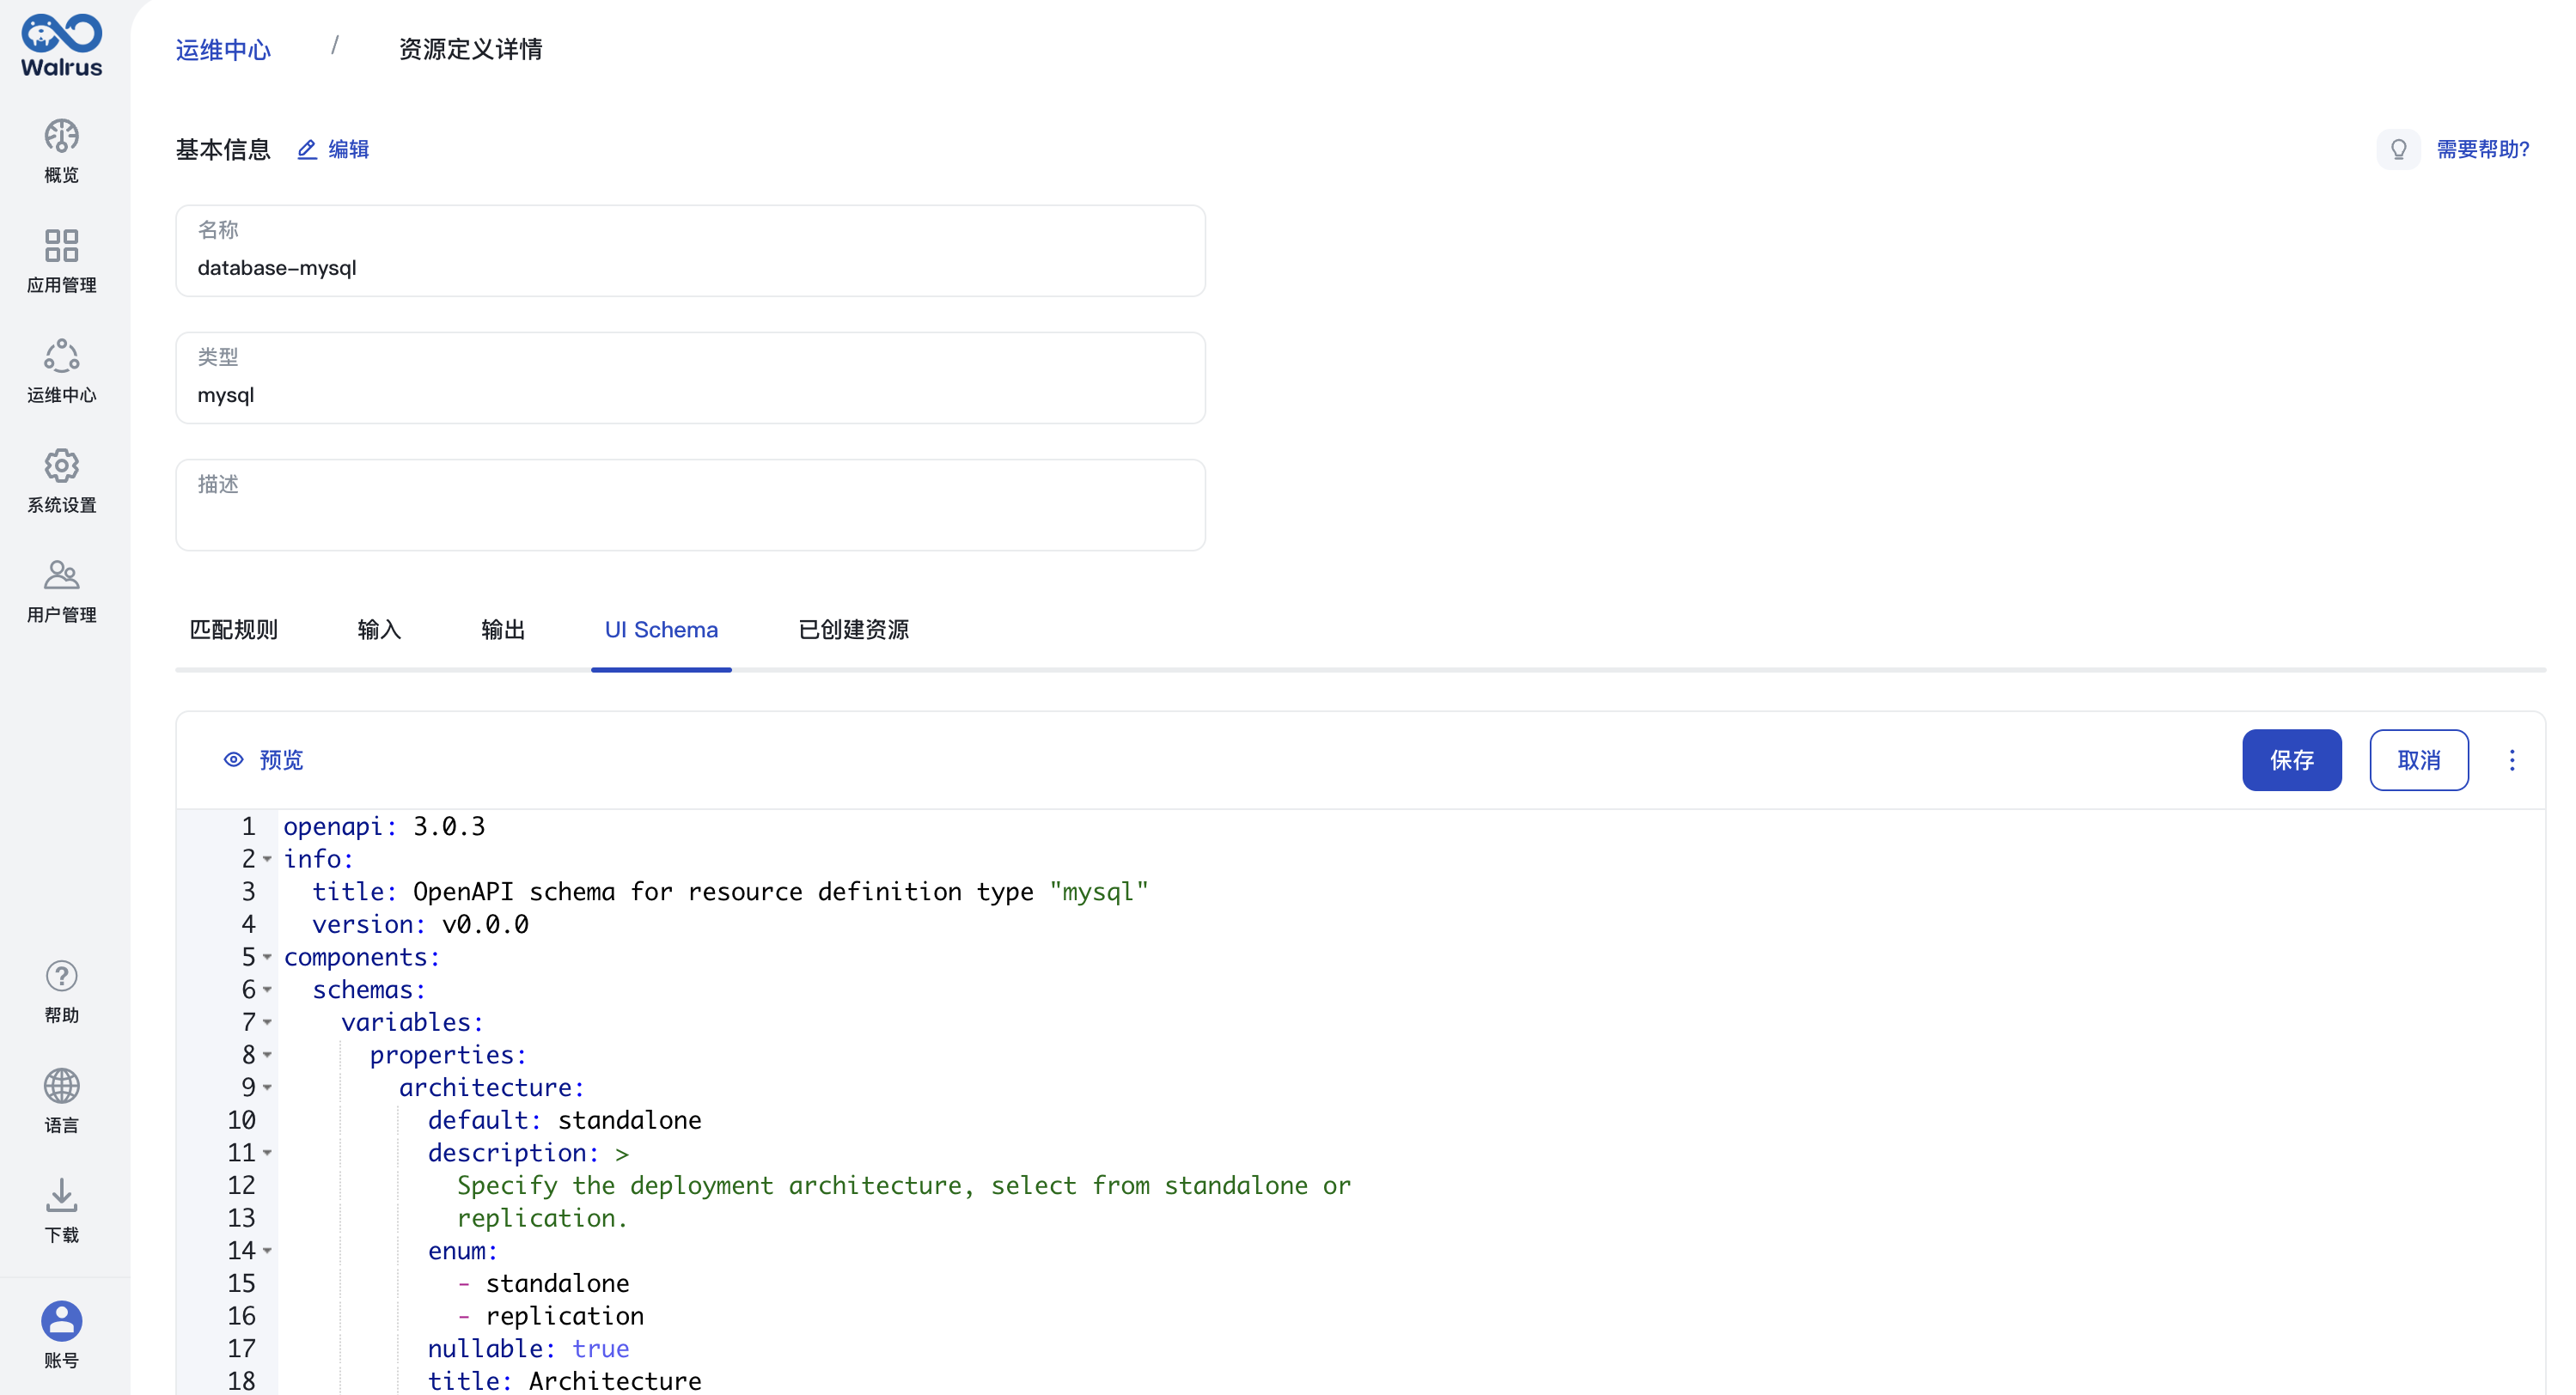
Task: Switch to the 匹配规则 tab
Action: [x=233, y=630]
